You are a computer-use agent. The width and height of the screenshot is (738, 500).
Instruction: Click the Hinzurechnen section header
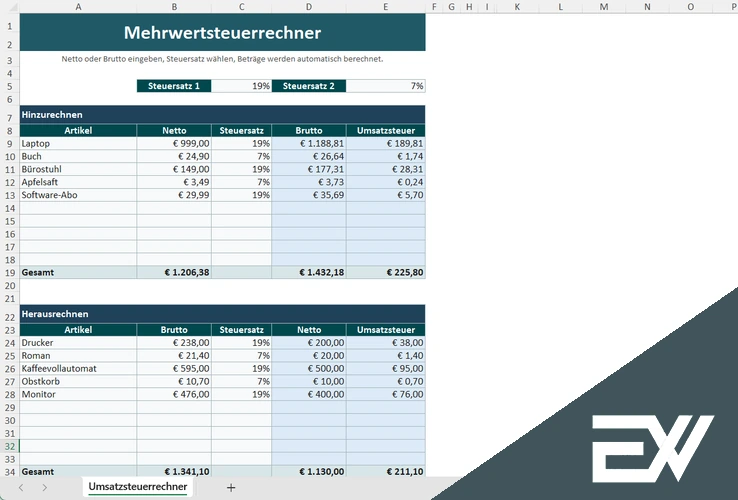[x=223, y=115]
